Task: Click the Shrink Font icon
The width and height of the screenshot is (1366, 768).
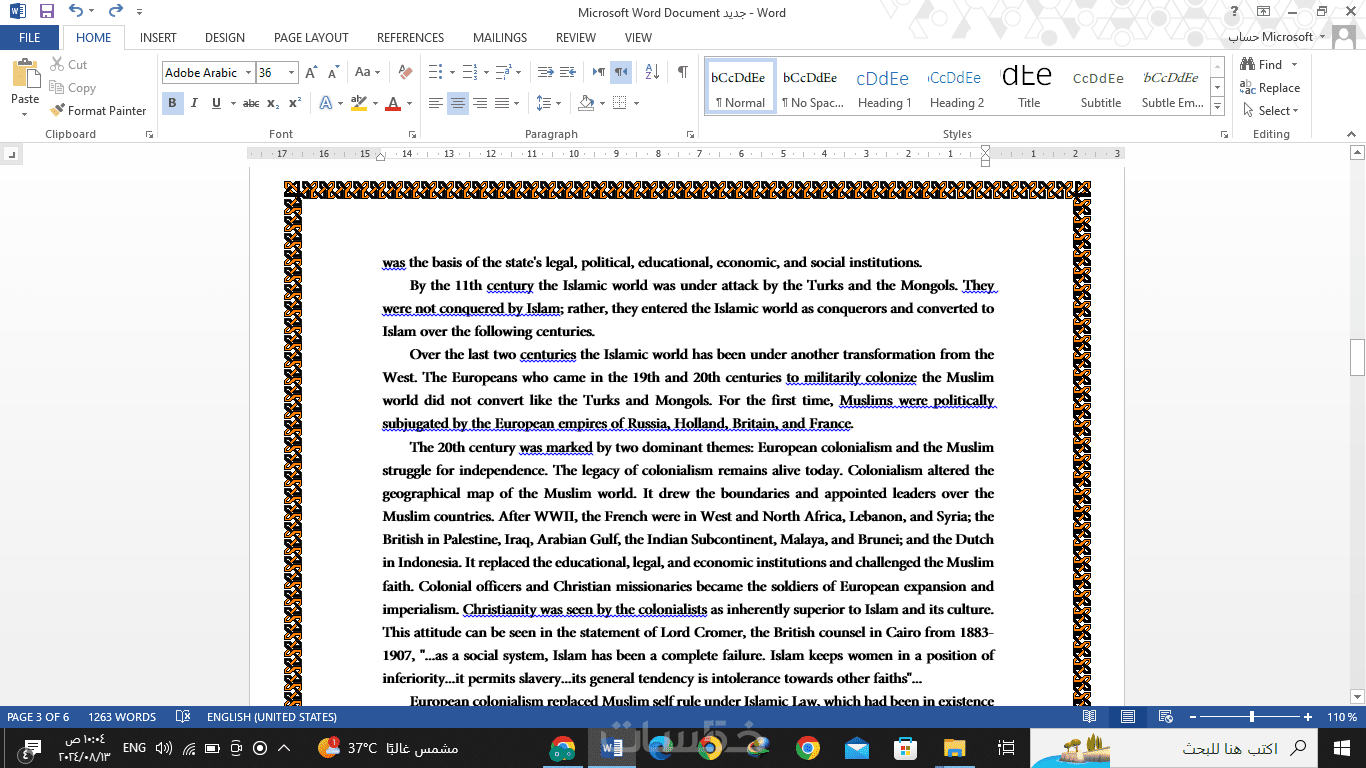Action: pyautogui.click(x=332, y=72)
